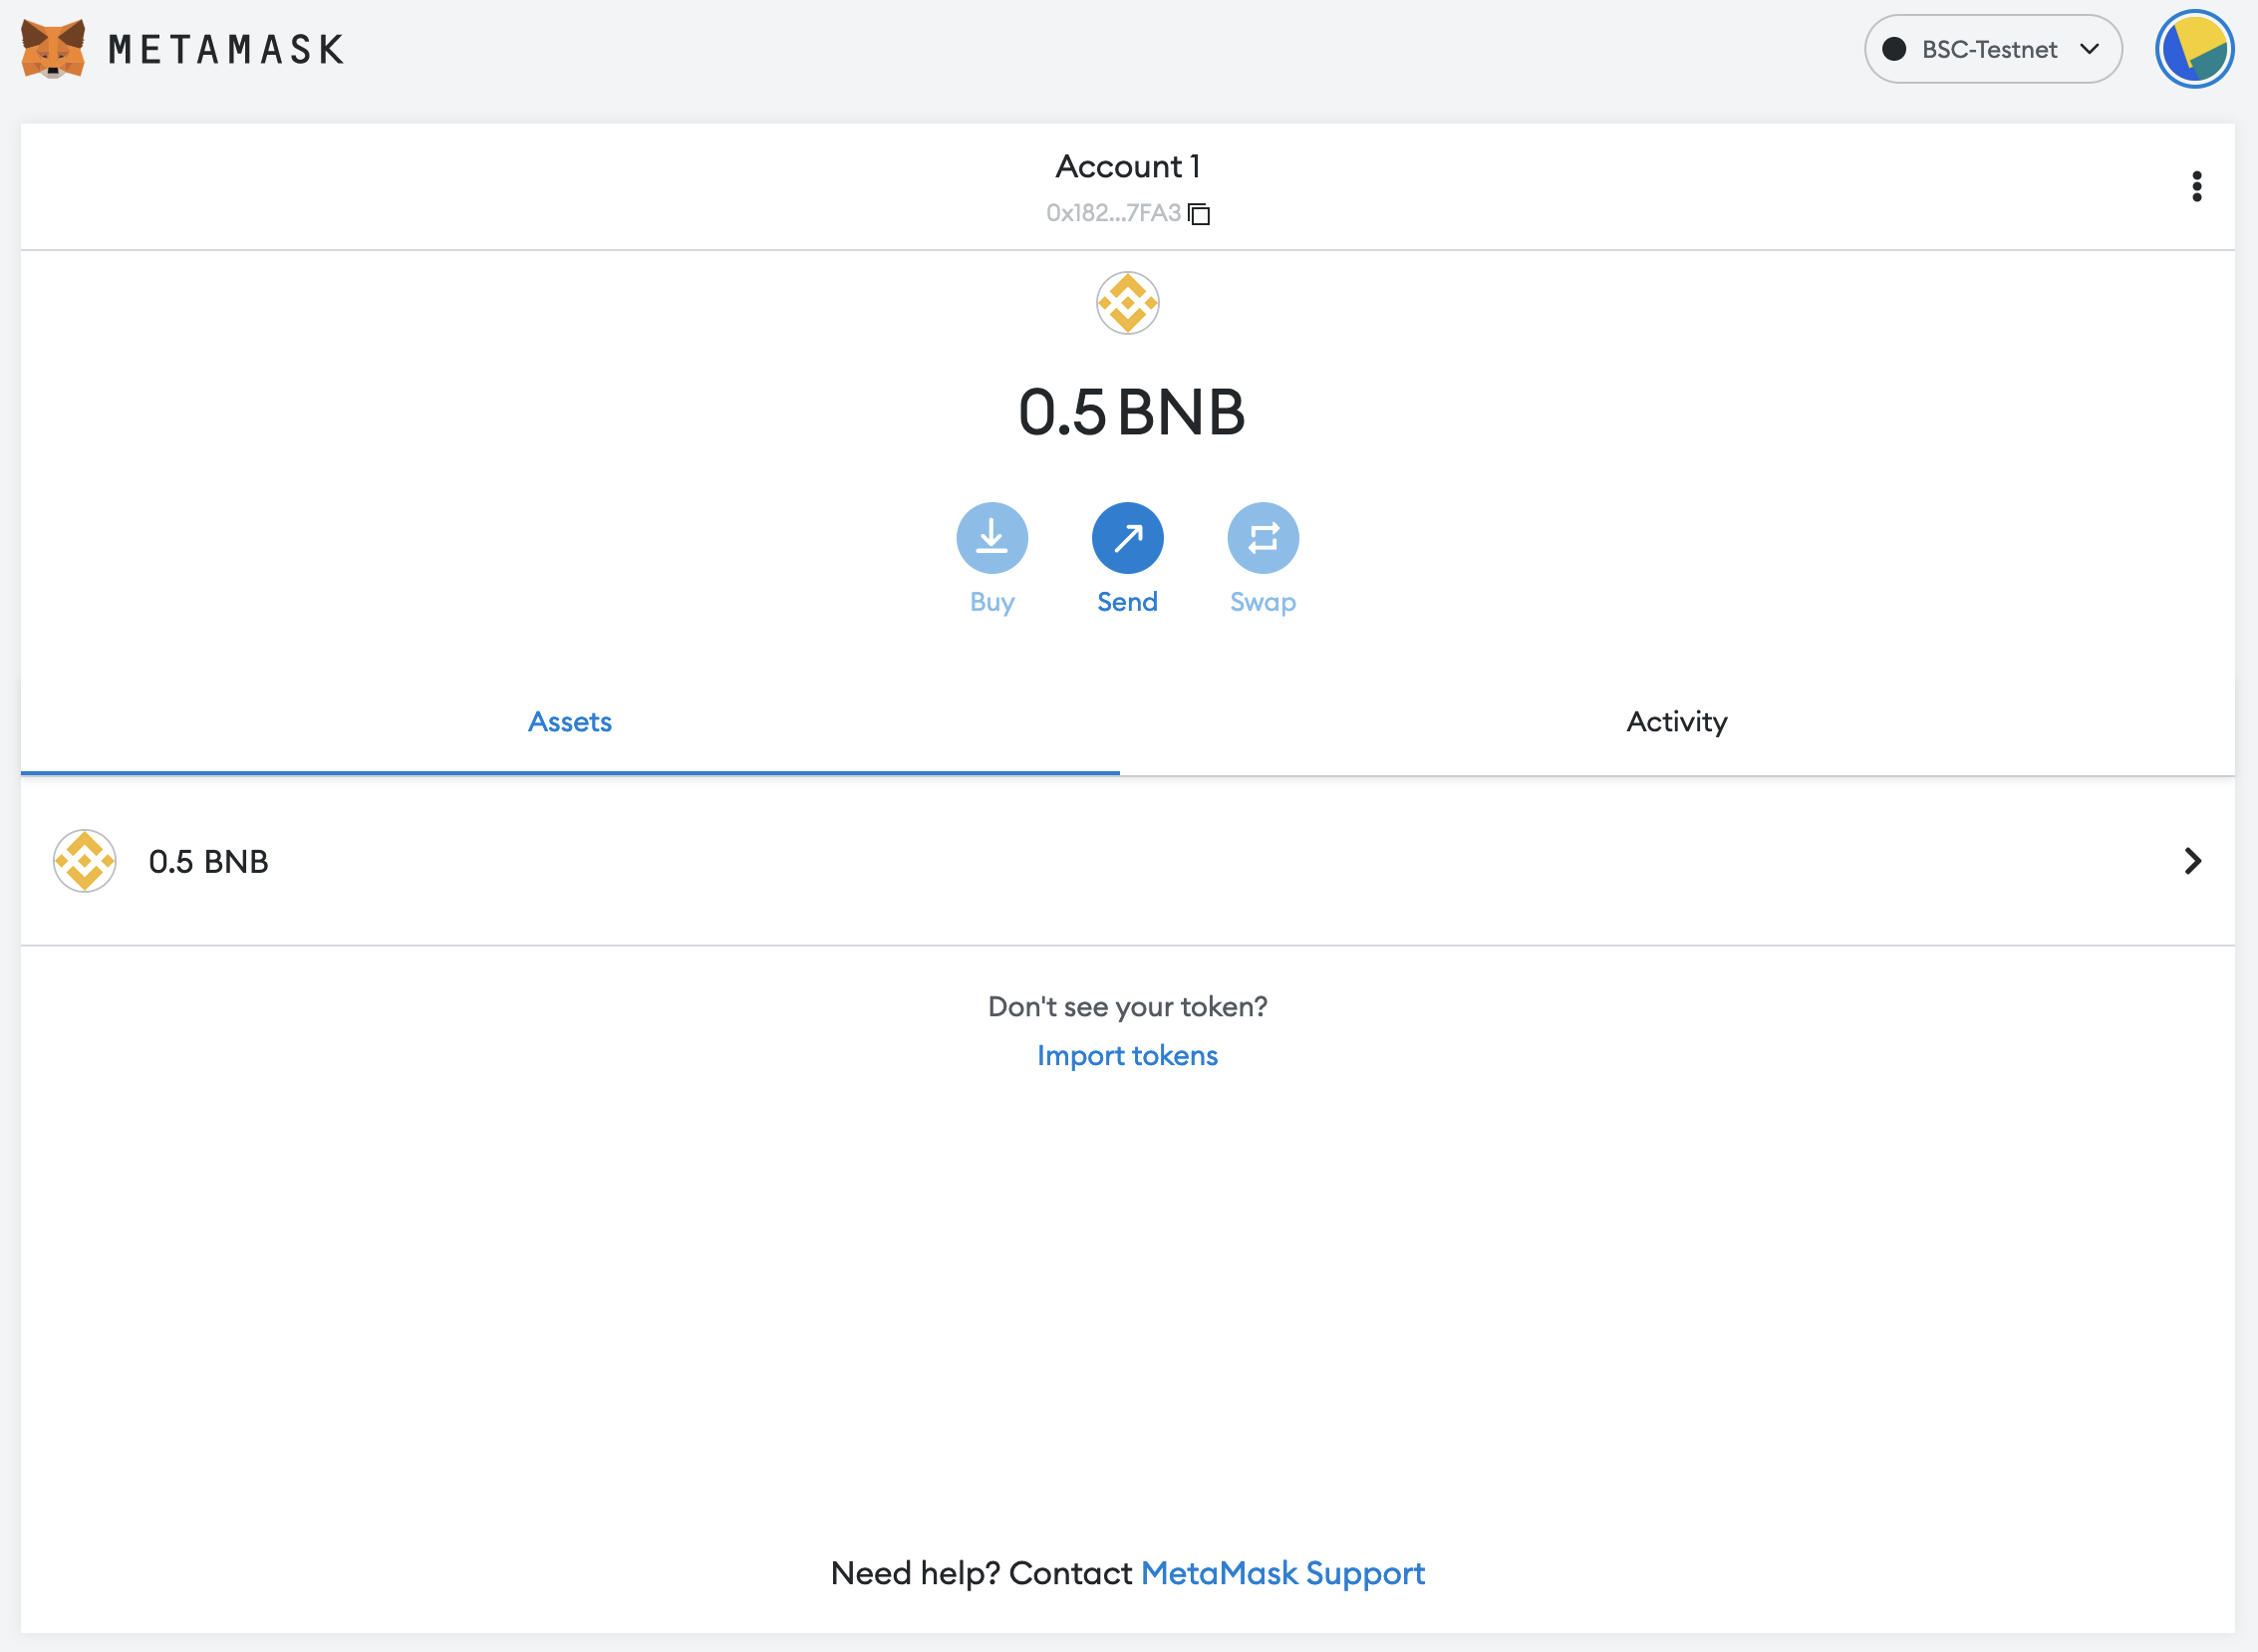
Task: Copy the account address 0x182...7FA3
Action: pos(1127,213)
